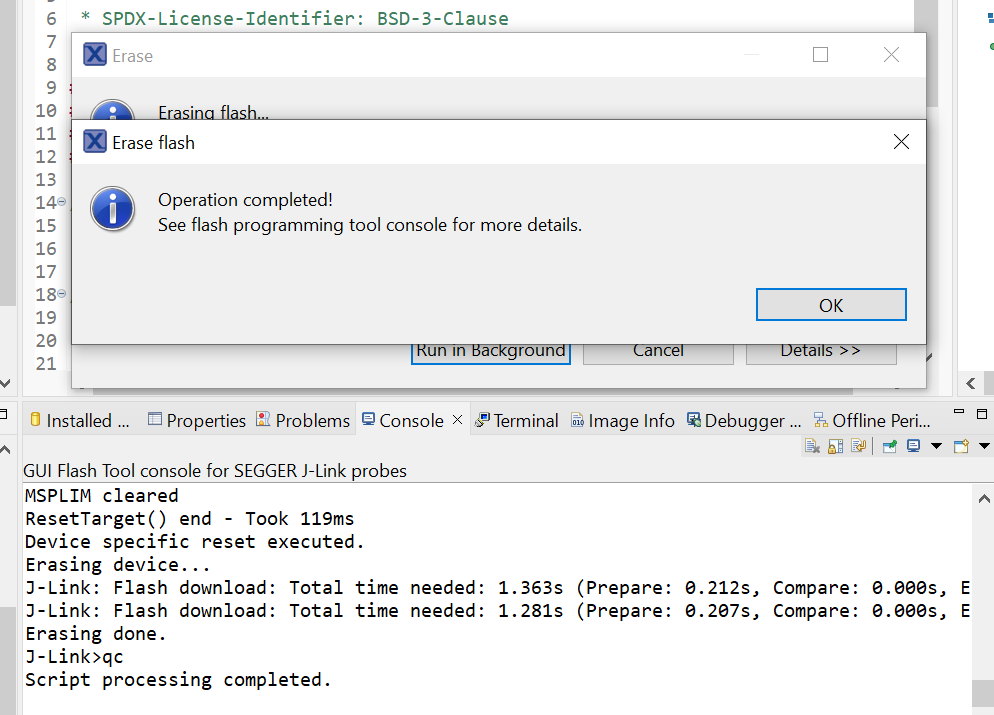
Task: Maximize the Console view
Action: [x=981, y=411]
